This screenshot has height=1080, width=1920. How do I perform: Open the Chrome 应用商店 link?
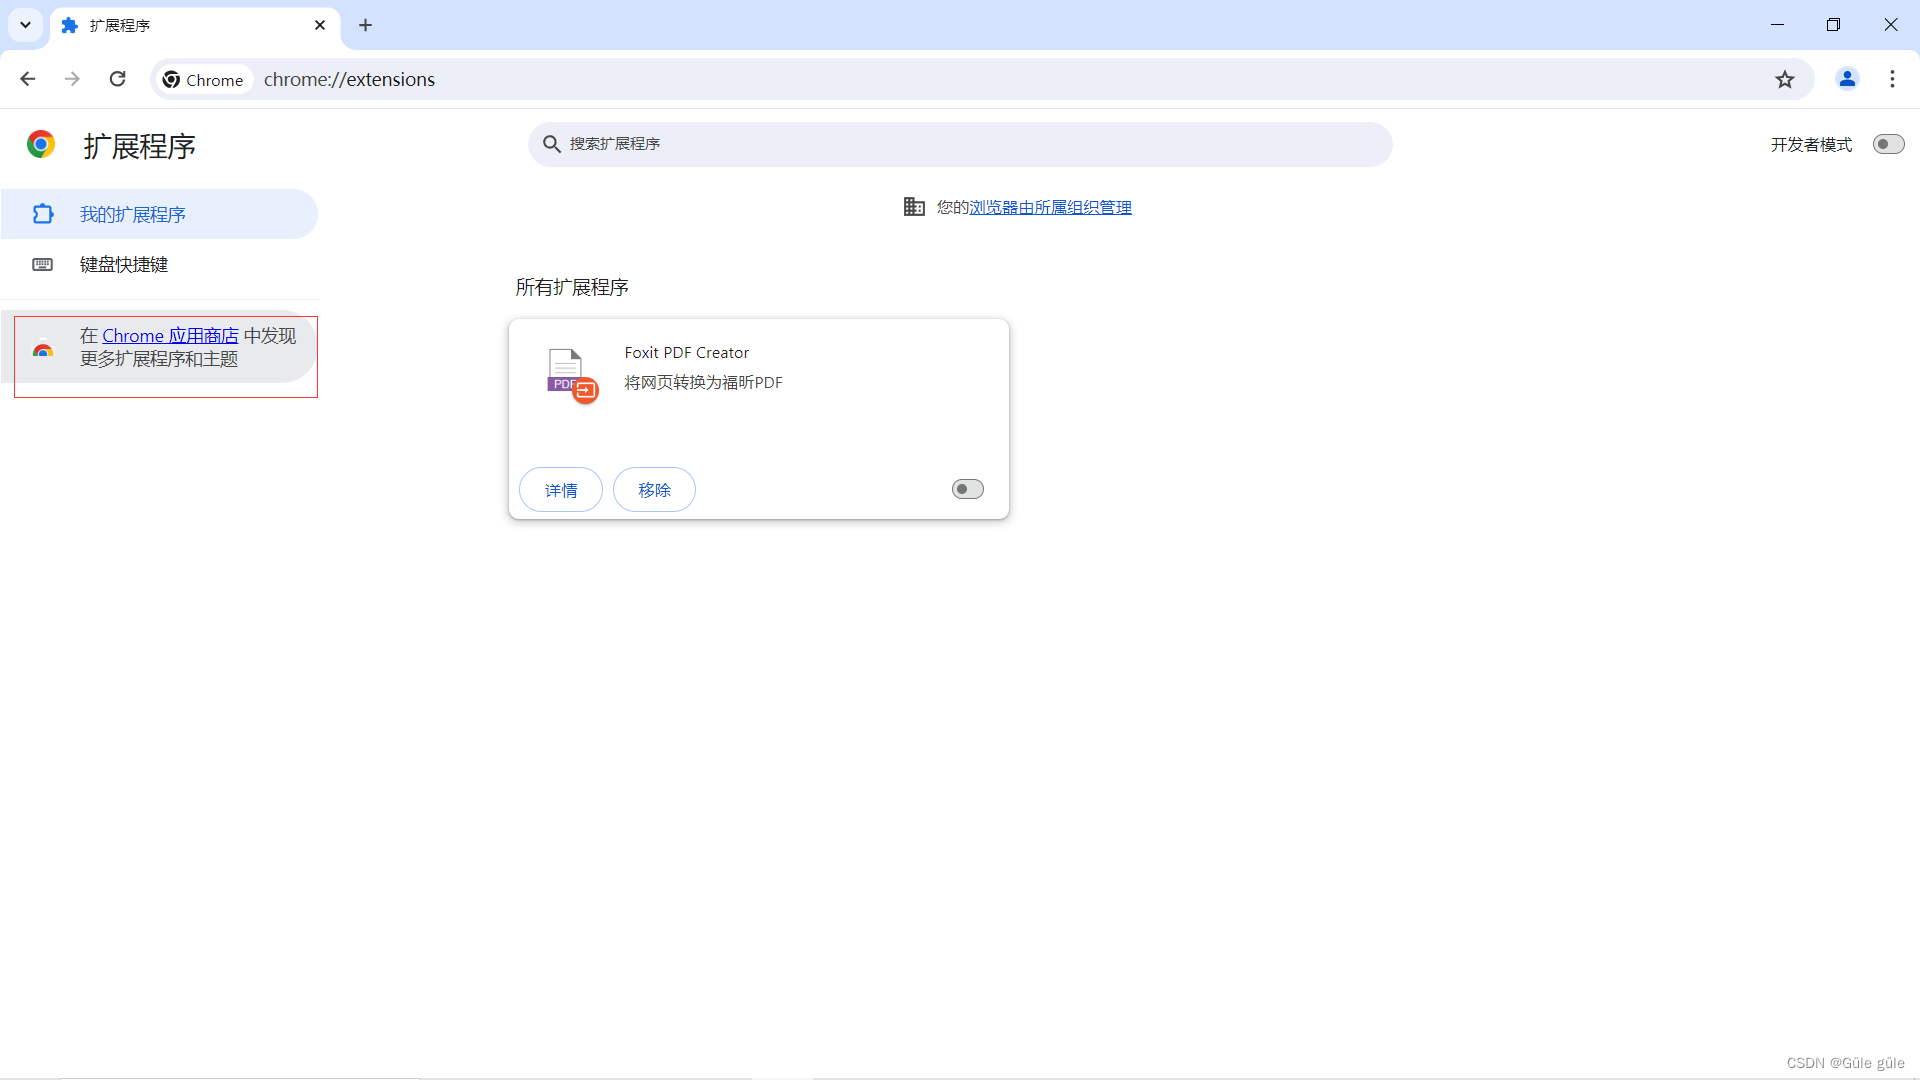(170, 336)
